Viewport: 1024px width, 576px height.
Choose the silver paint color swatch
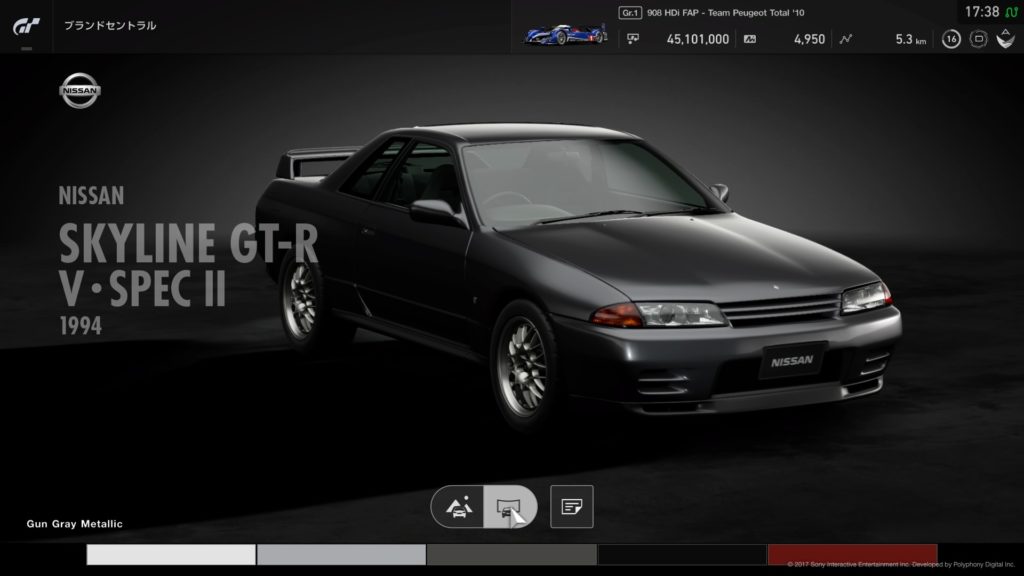pos(342,554)
